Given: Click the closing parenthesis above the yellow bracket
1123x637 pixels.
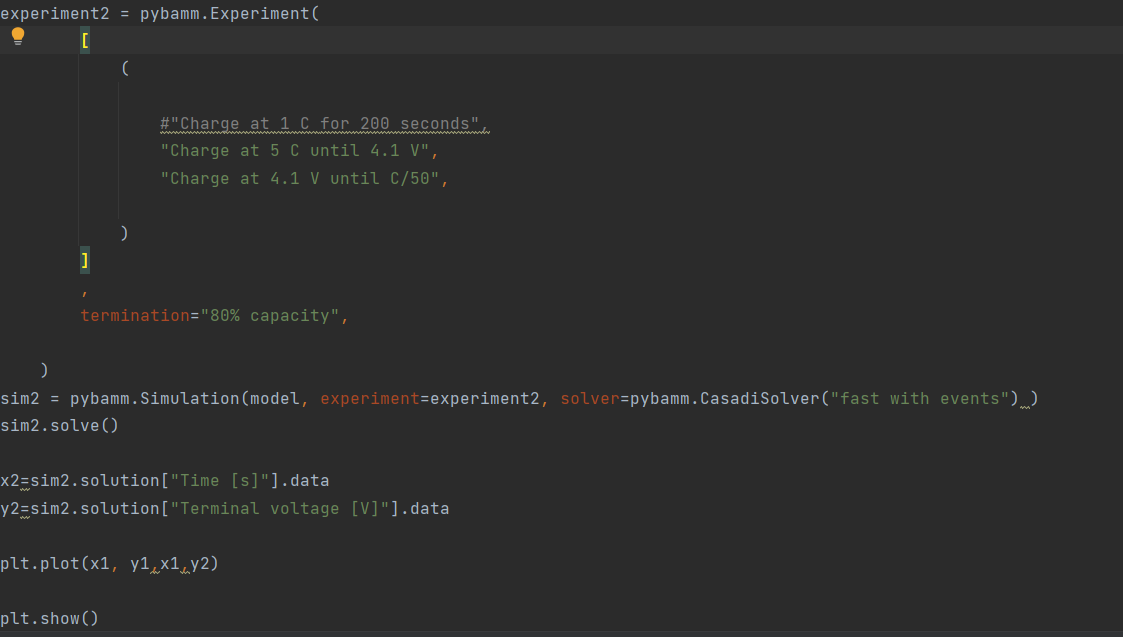Looking at the screenshot, I should (x=125, y=233).
